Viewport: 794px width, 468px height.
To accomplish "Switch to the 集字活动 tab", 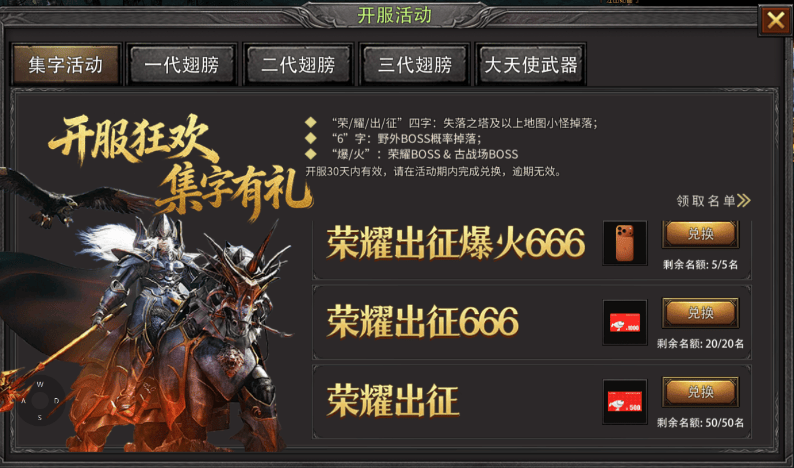I will click(x=66, y=64).
